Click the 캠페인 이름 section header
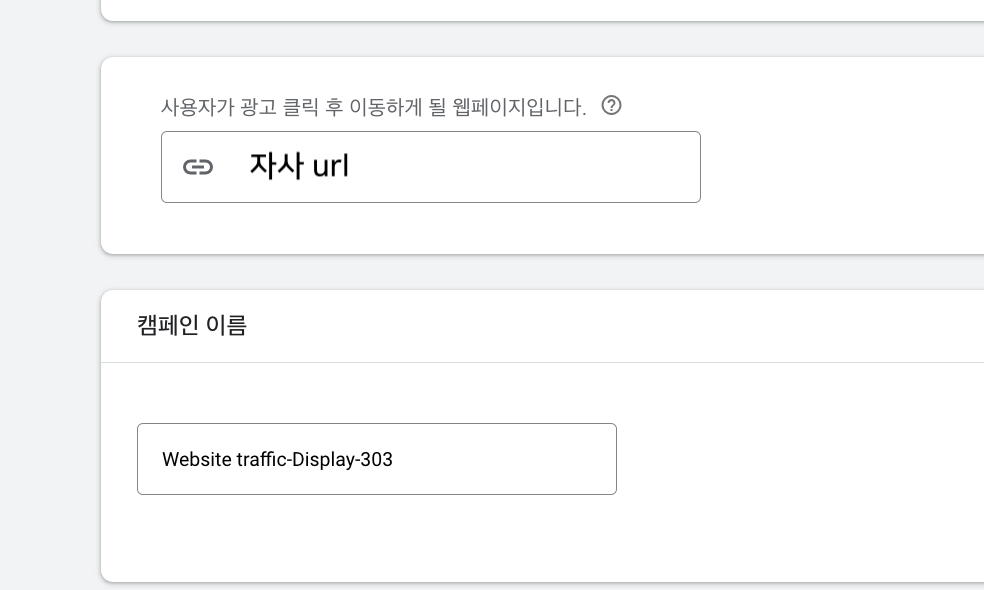The image size is (984, 590). 190,324
